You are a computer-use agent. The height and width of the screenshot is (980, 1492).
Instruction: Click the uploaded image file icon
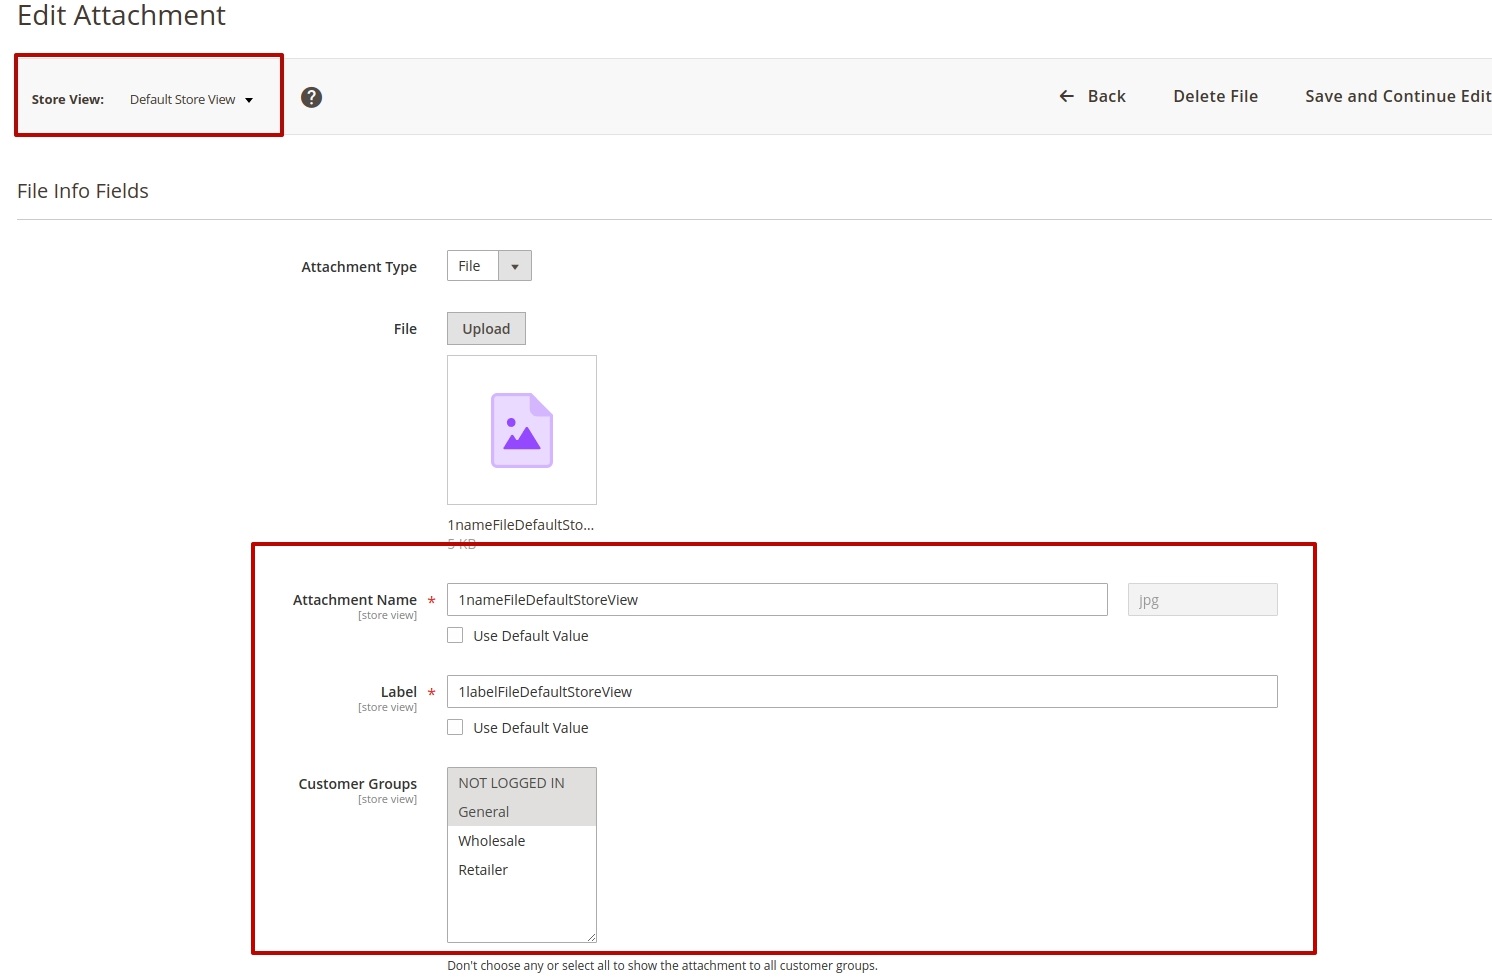pos(521,430)
